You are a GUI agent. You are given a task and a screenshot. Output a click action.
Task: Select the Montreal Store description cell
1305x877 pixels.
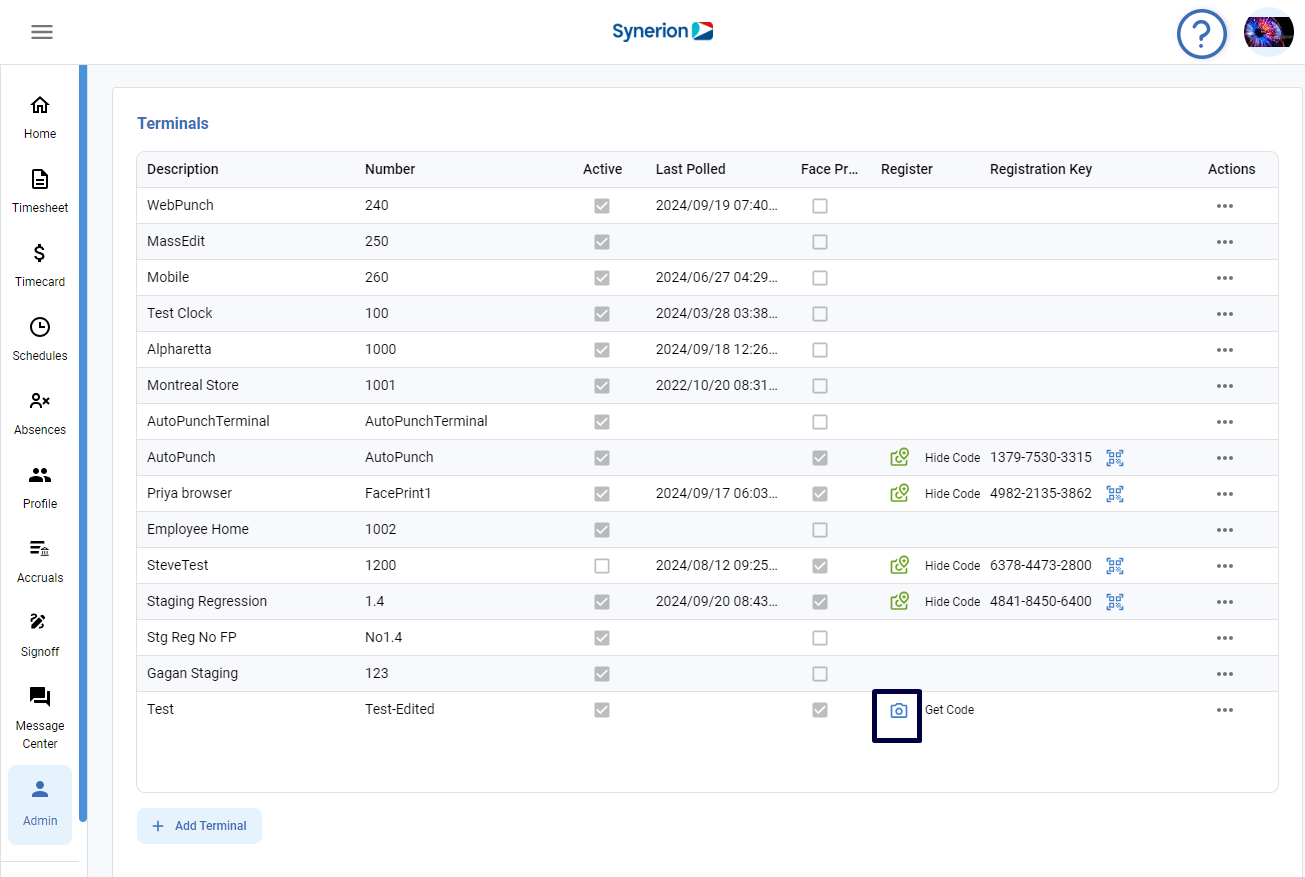193,385
